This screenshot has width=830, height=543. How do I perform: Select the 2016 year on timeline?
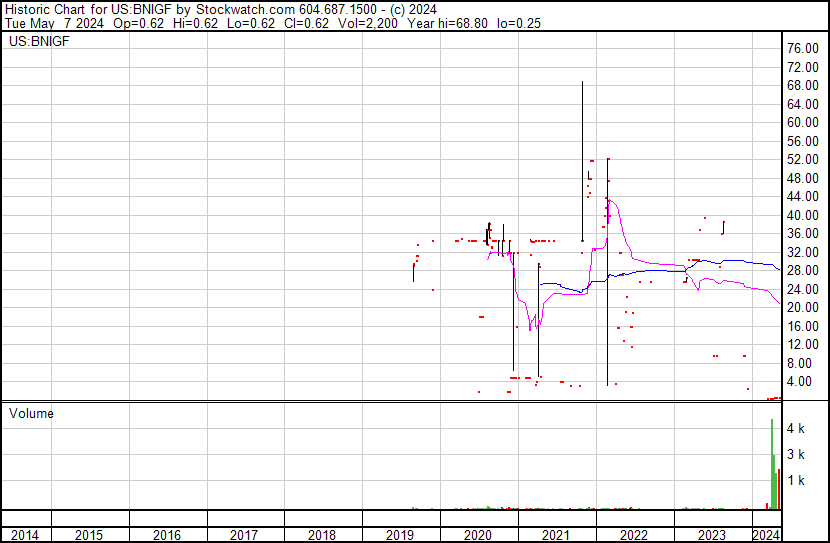point(167,535)
